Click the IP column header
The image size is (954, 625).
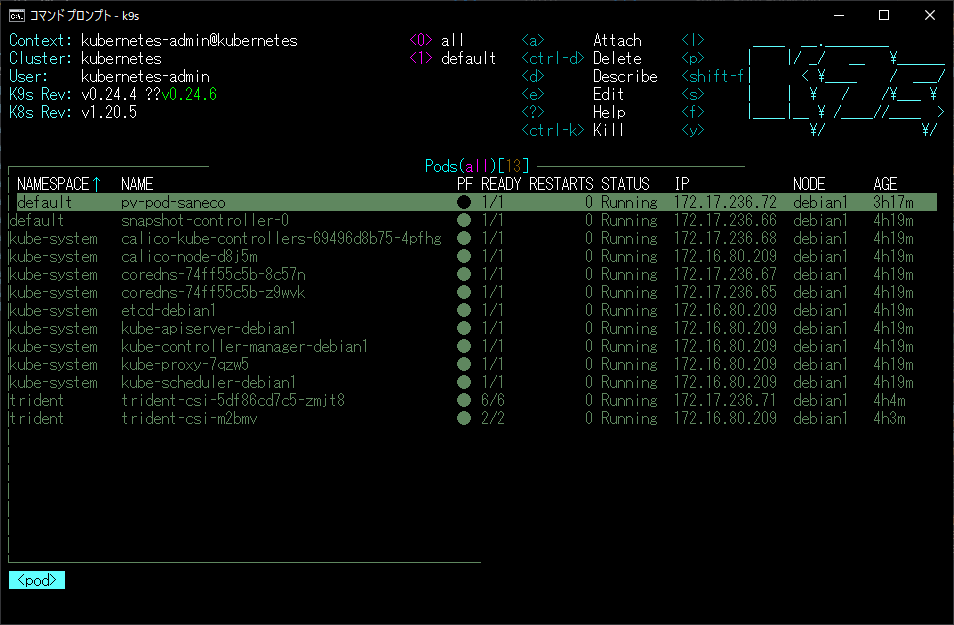tap(682, 184)
